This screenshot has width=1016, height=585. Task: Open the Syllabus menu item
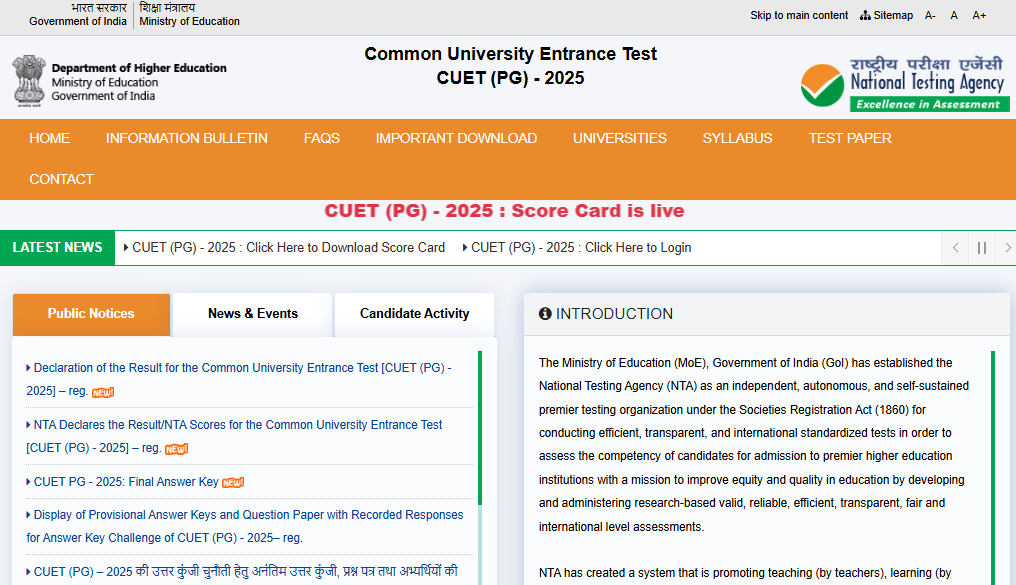[737, 139]
